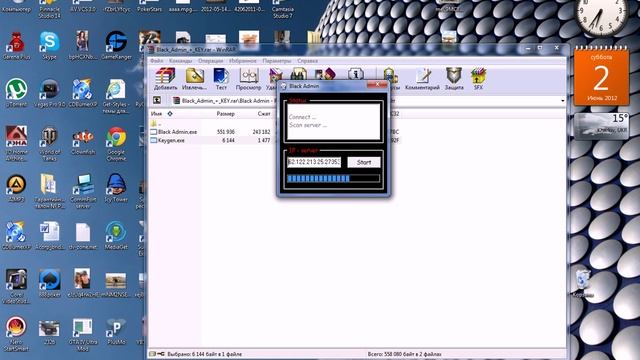Open the Команды menu in WinRAR
640x360 pixels.
coord(180,61)
